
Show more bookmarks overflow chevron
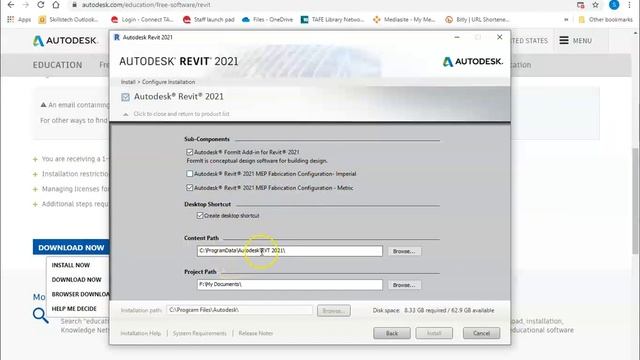tap(566, 20)
